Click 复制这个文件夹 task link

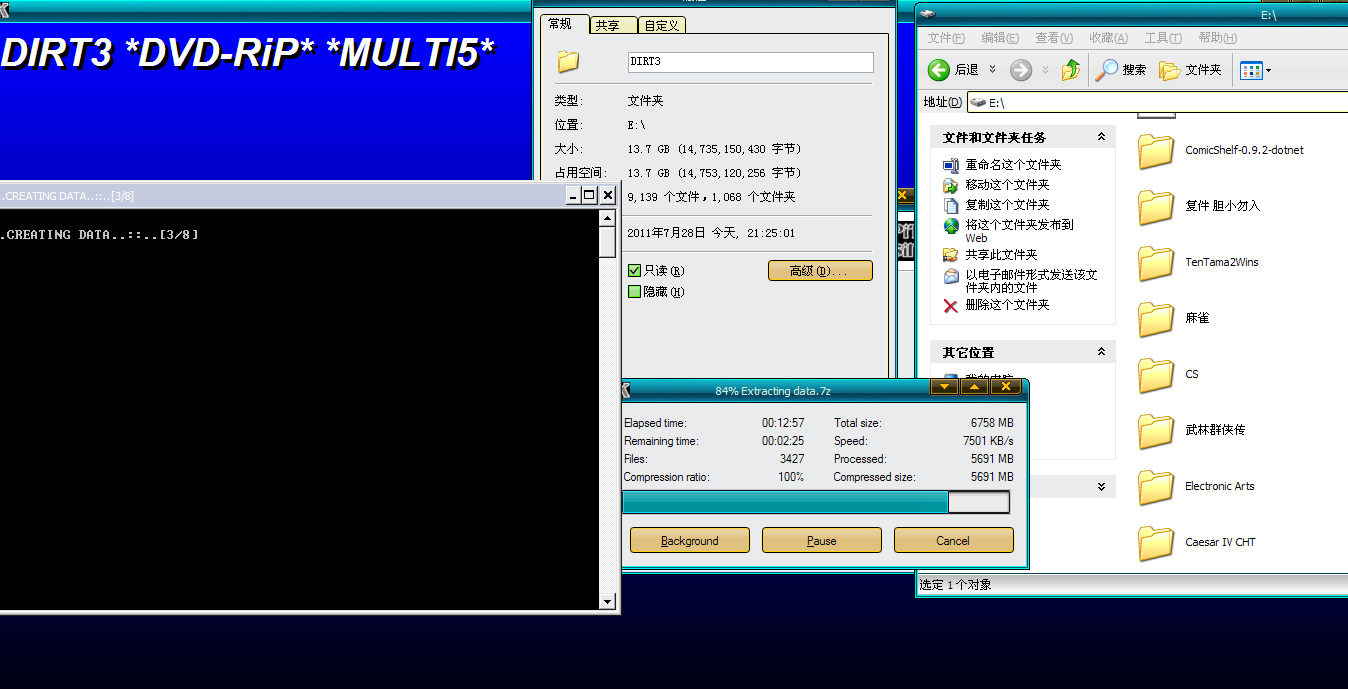1007,205
